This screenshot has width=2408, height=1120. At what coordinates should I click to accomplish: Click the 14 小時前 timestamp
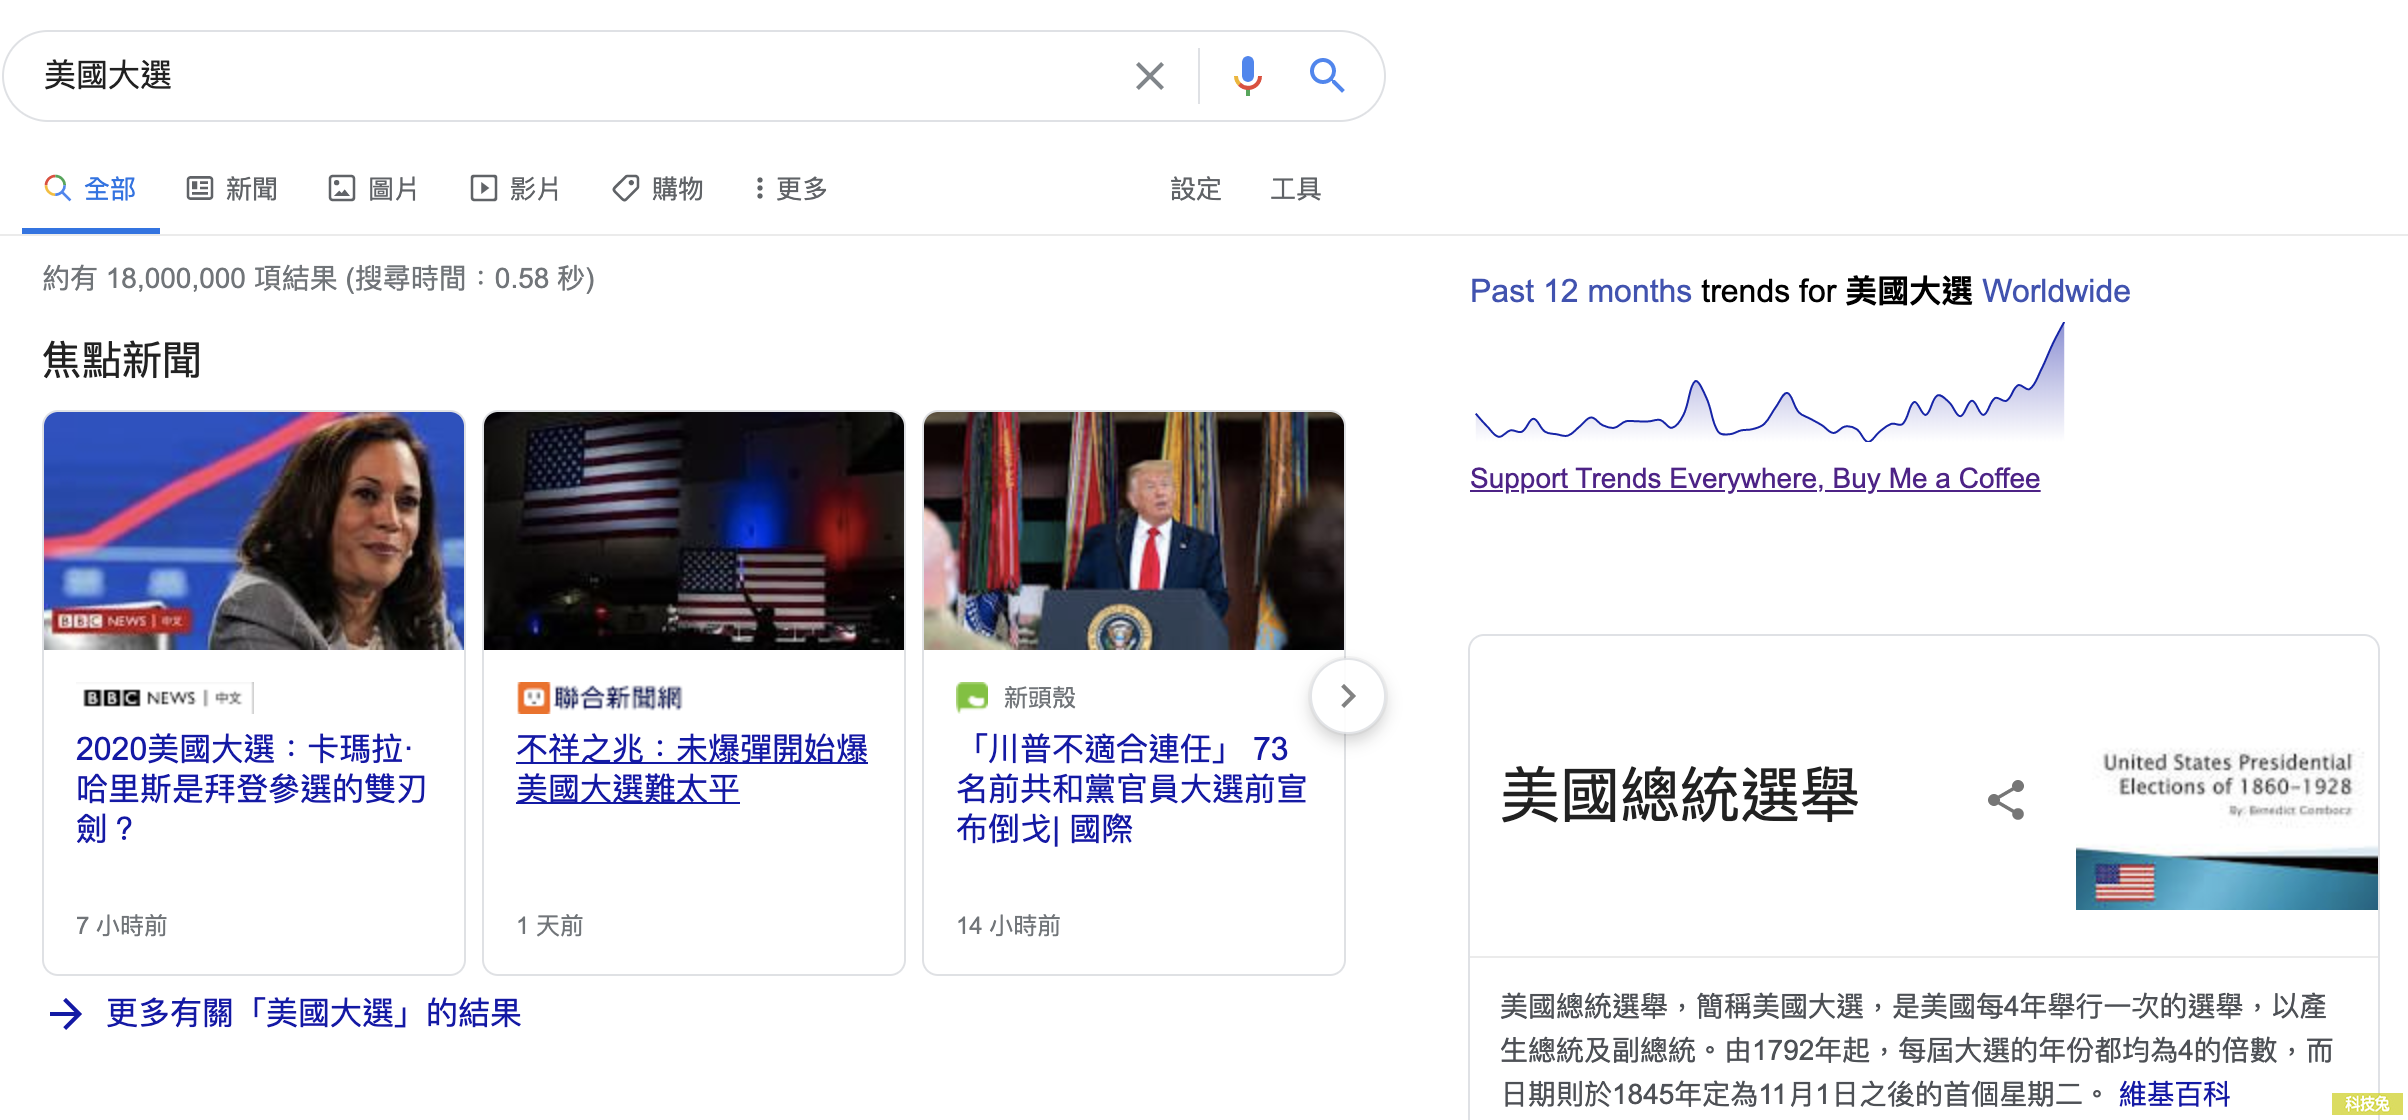point(1008,926)
